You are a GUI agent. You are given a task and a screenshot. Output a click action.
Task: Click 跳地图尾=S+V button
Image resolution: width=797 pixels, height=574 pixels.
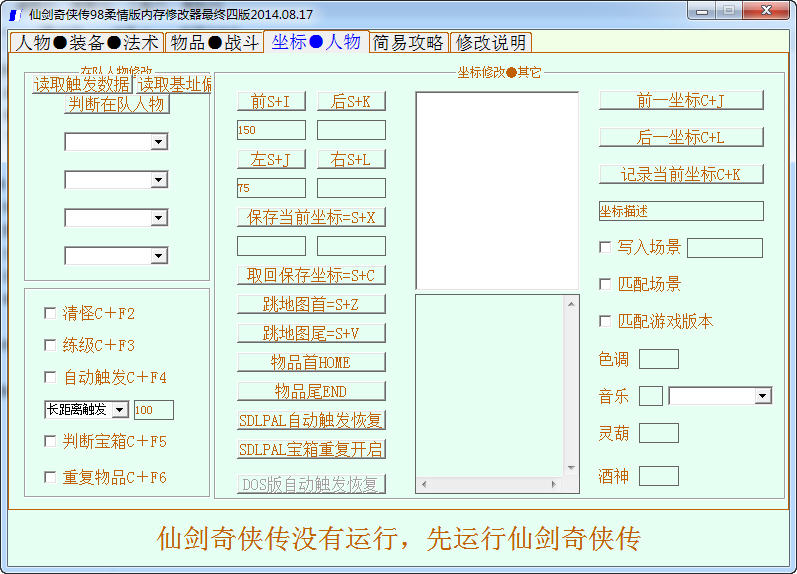[311, 333]
